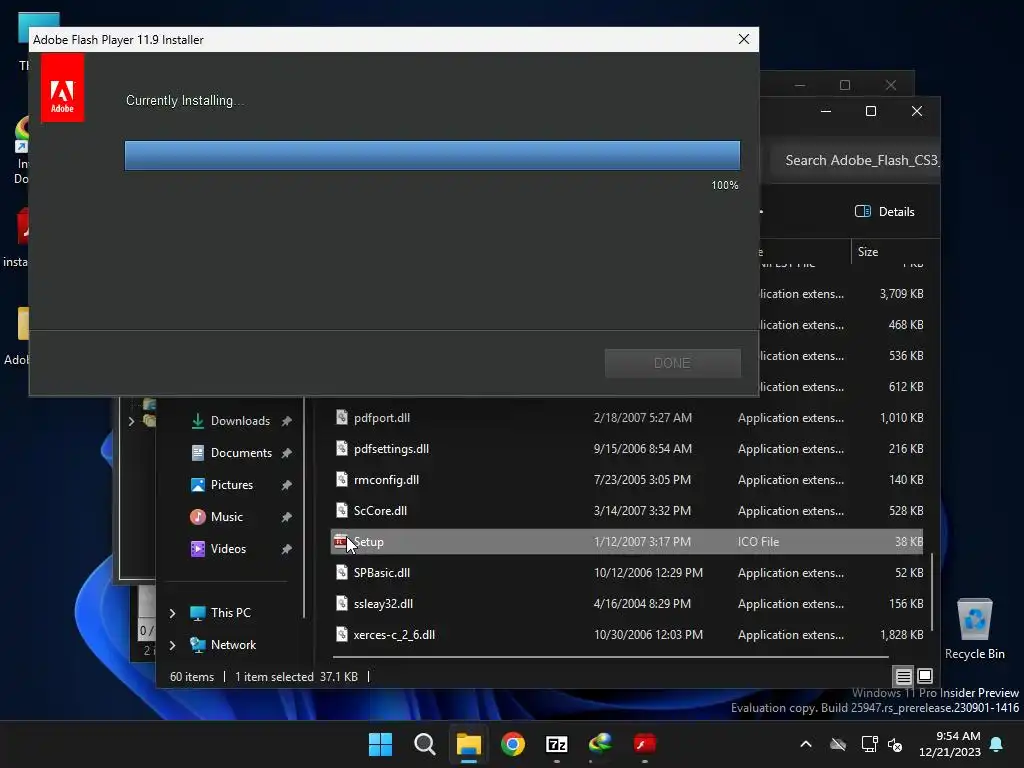Sort files by the Size column header
The width and height of the screenshot is (1024, 768).
pos(868,252)
